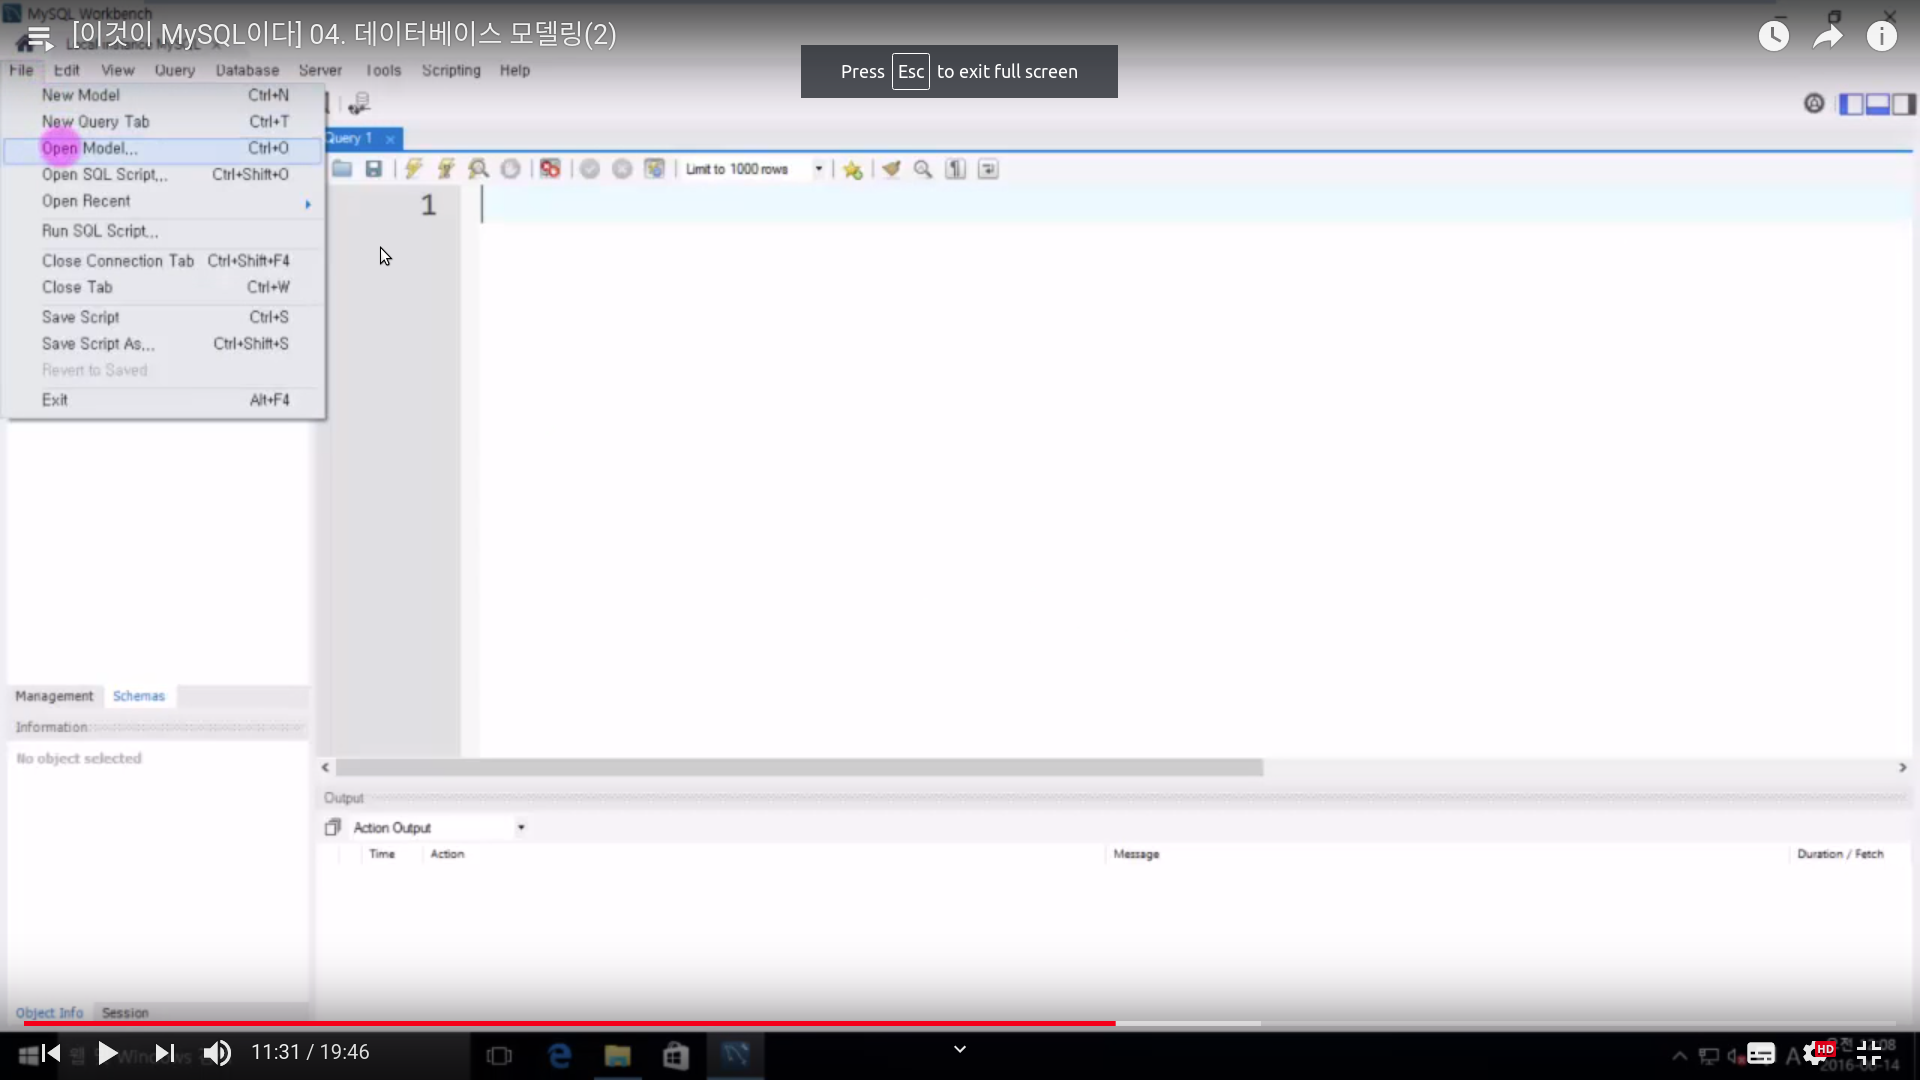Image resolution: width=1920 pixels, height=1080 pixels.
Task: Click the reconnect to DBMS icon
Action: click(359, 103)
